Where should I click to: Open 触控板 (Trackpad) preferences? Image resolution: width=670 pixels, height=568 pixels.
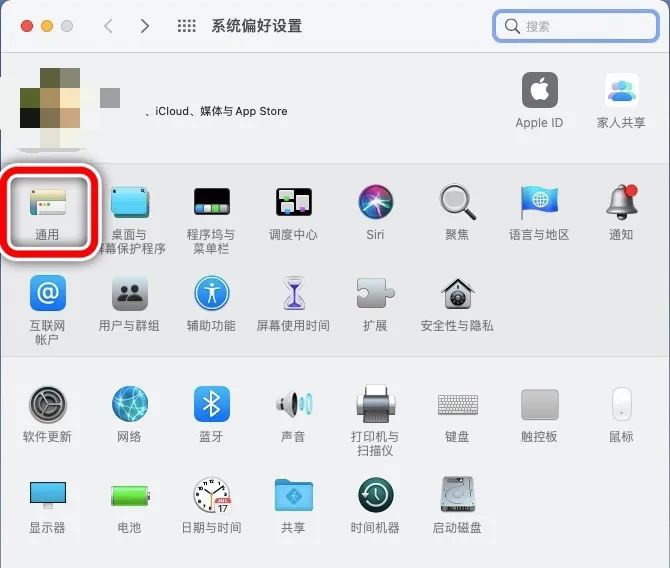tap(539, 415)
